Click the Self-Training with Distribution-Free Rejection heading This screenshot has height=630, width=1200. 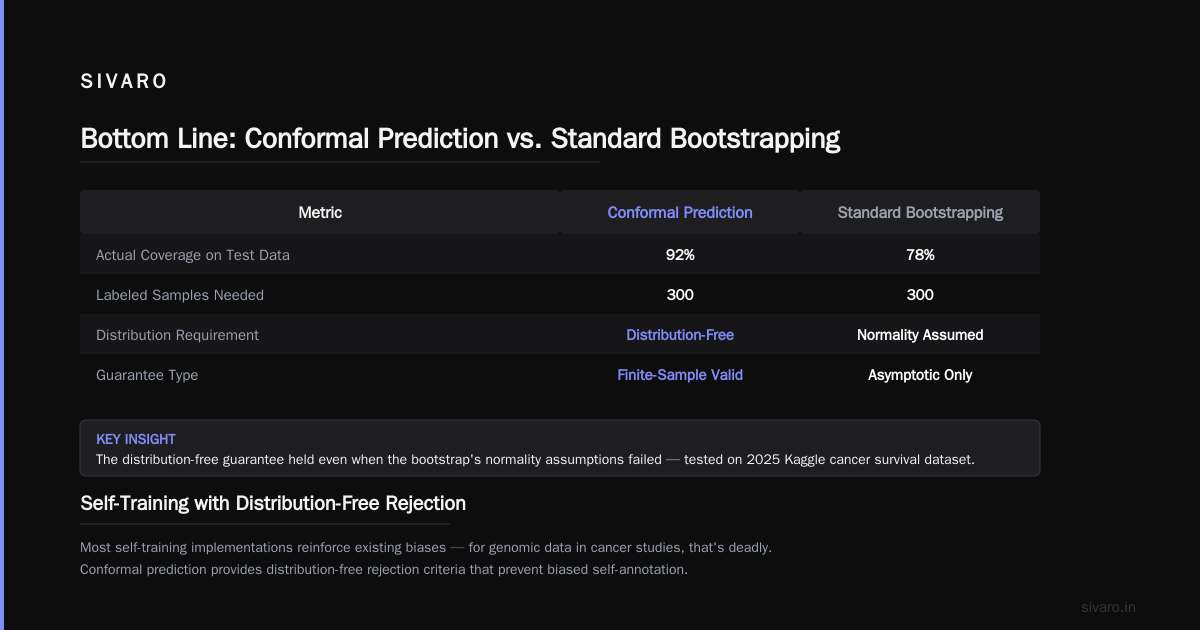coord(273,503)
